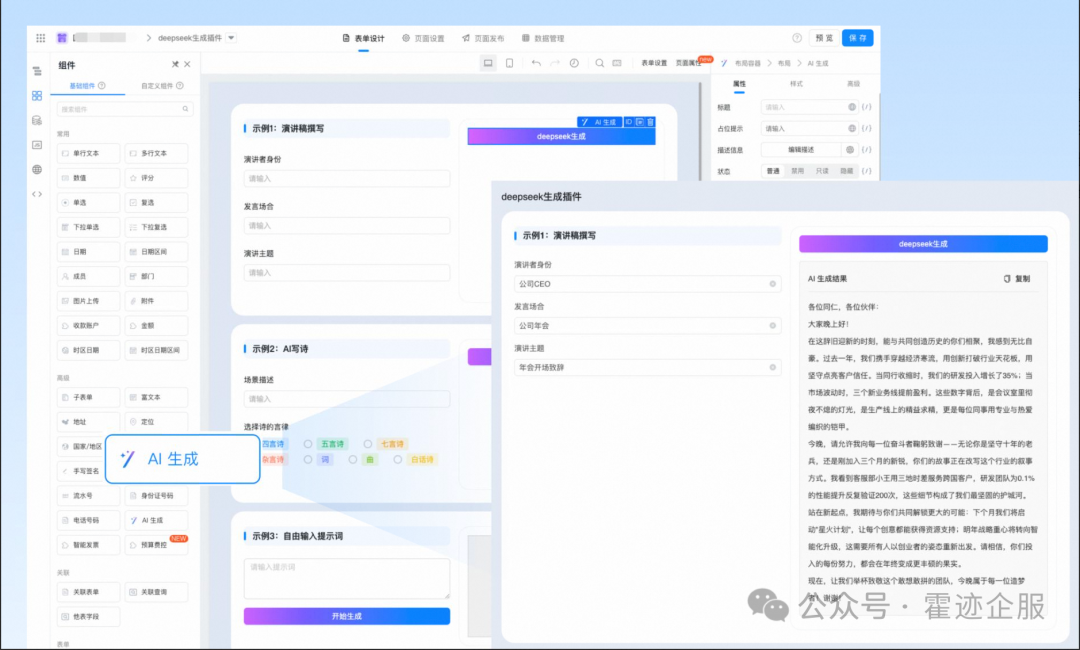
Task: Undo the last change
Action: (536, 63)
